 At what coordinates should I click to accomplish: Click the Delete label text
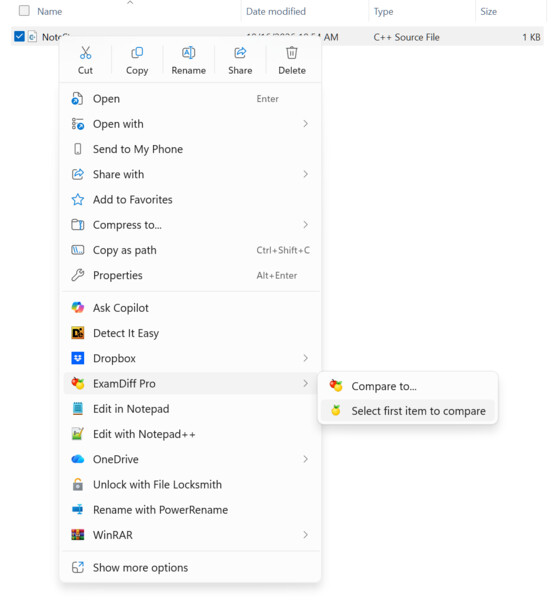click(x=292, y=70)
